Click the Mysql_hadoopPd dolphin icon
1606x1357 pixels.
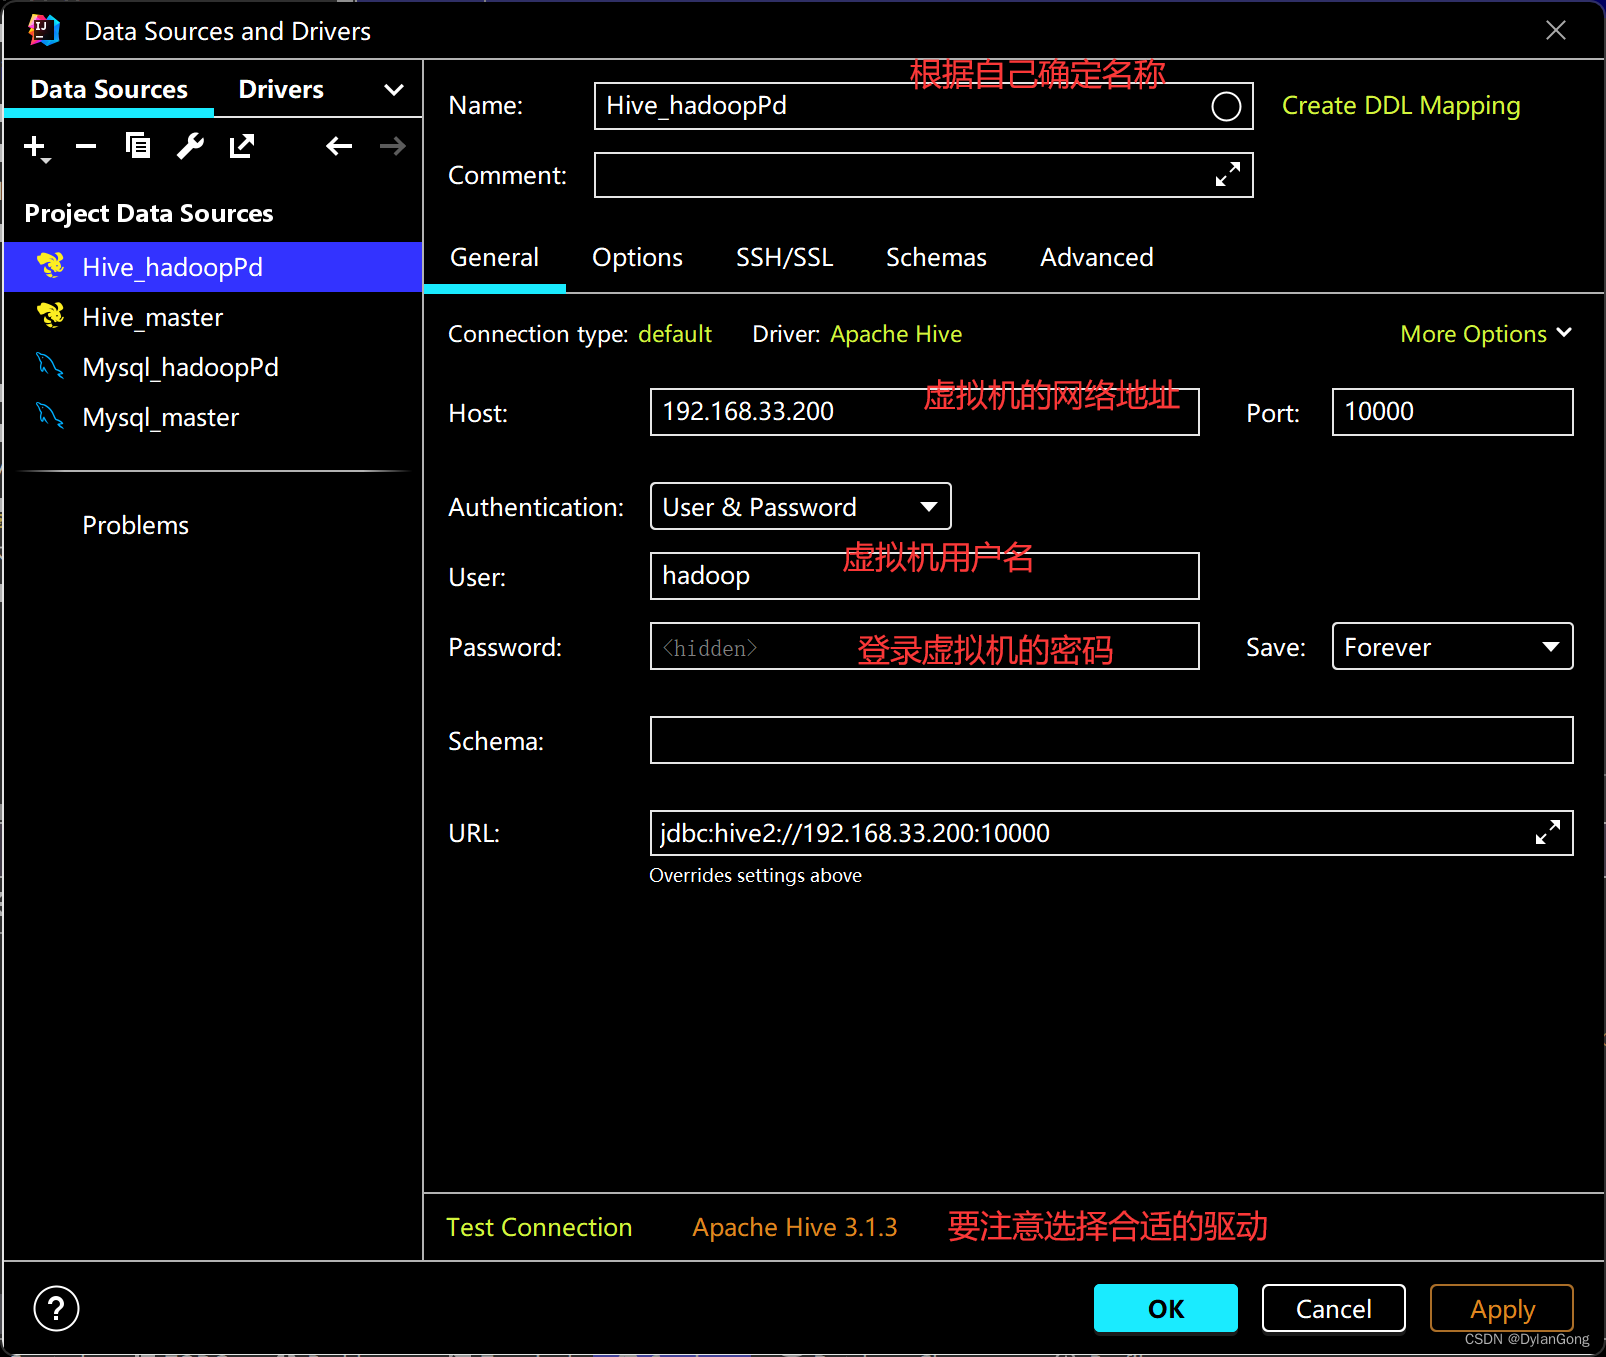click(51, 366)
